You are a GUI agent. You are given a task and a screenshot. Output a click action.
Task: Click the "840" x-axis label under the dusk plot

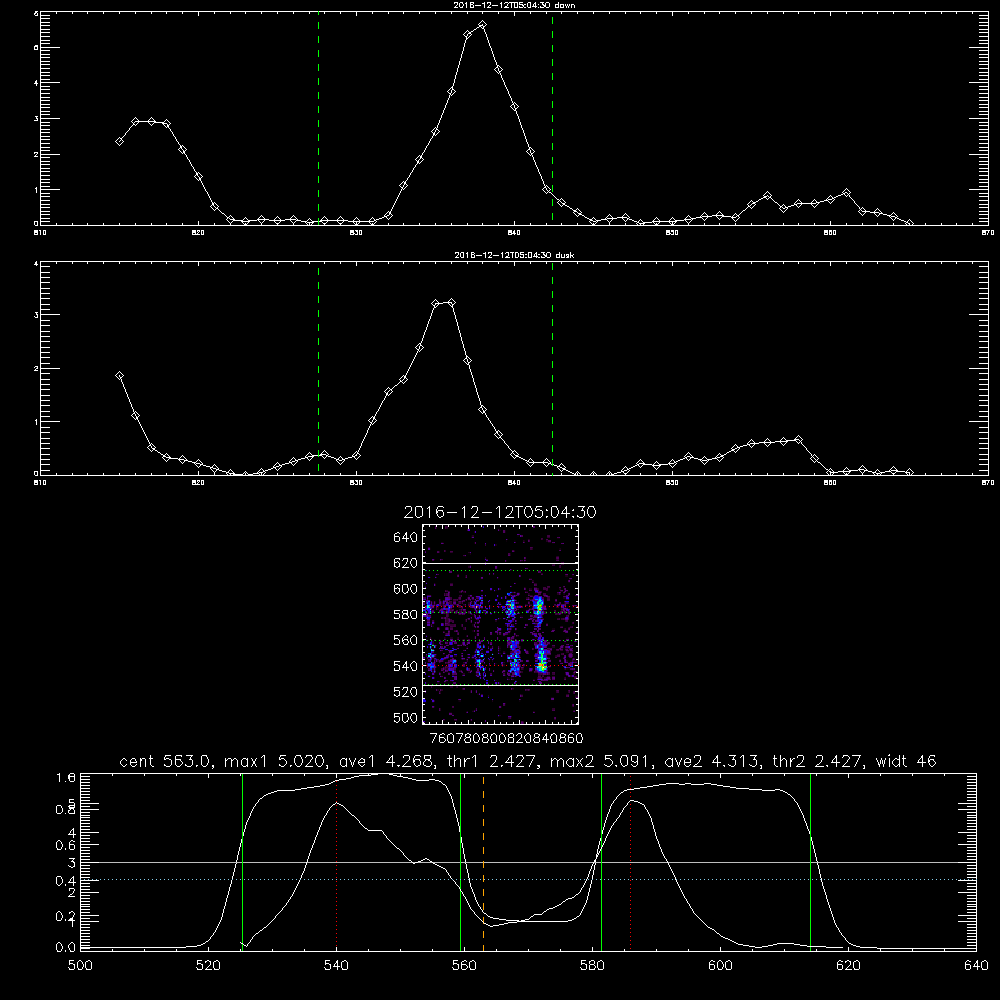[x=514, y=483]
